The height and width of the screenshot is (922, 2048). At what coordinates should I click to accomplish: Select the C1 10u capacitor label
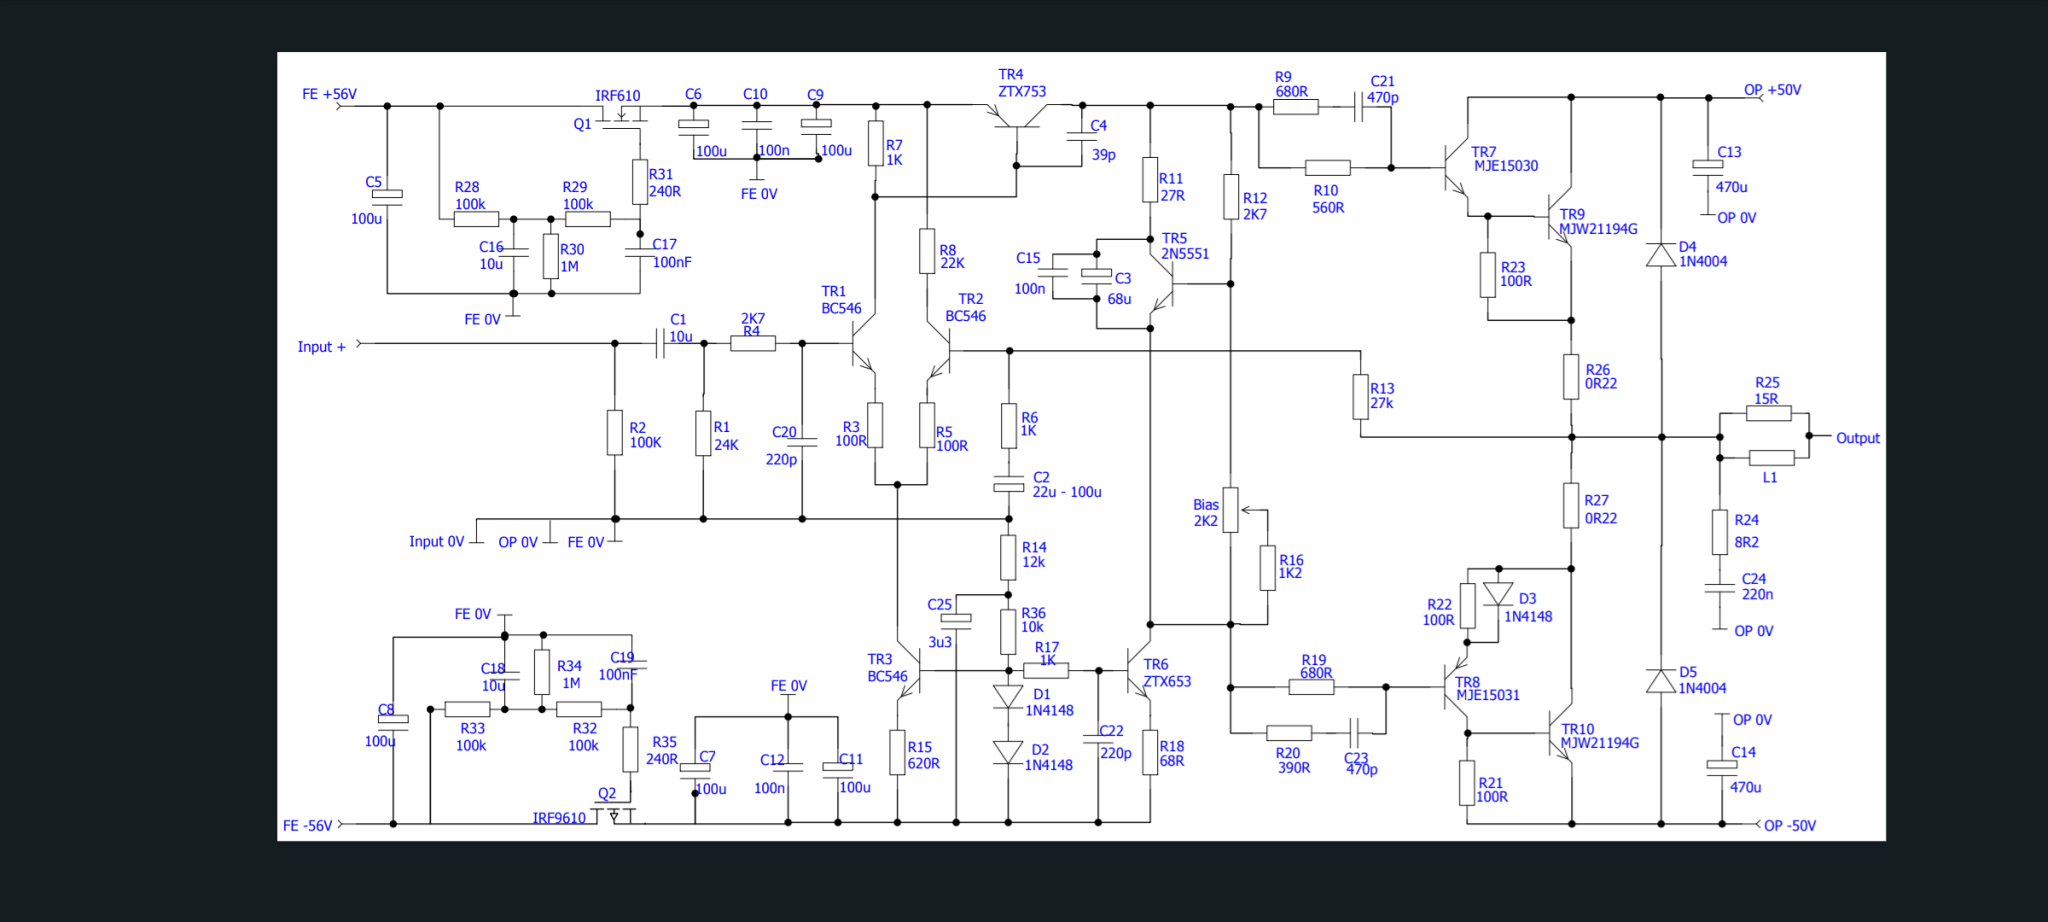(681, 328)
